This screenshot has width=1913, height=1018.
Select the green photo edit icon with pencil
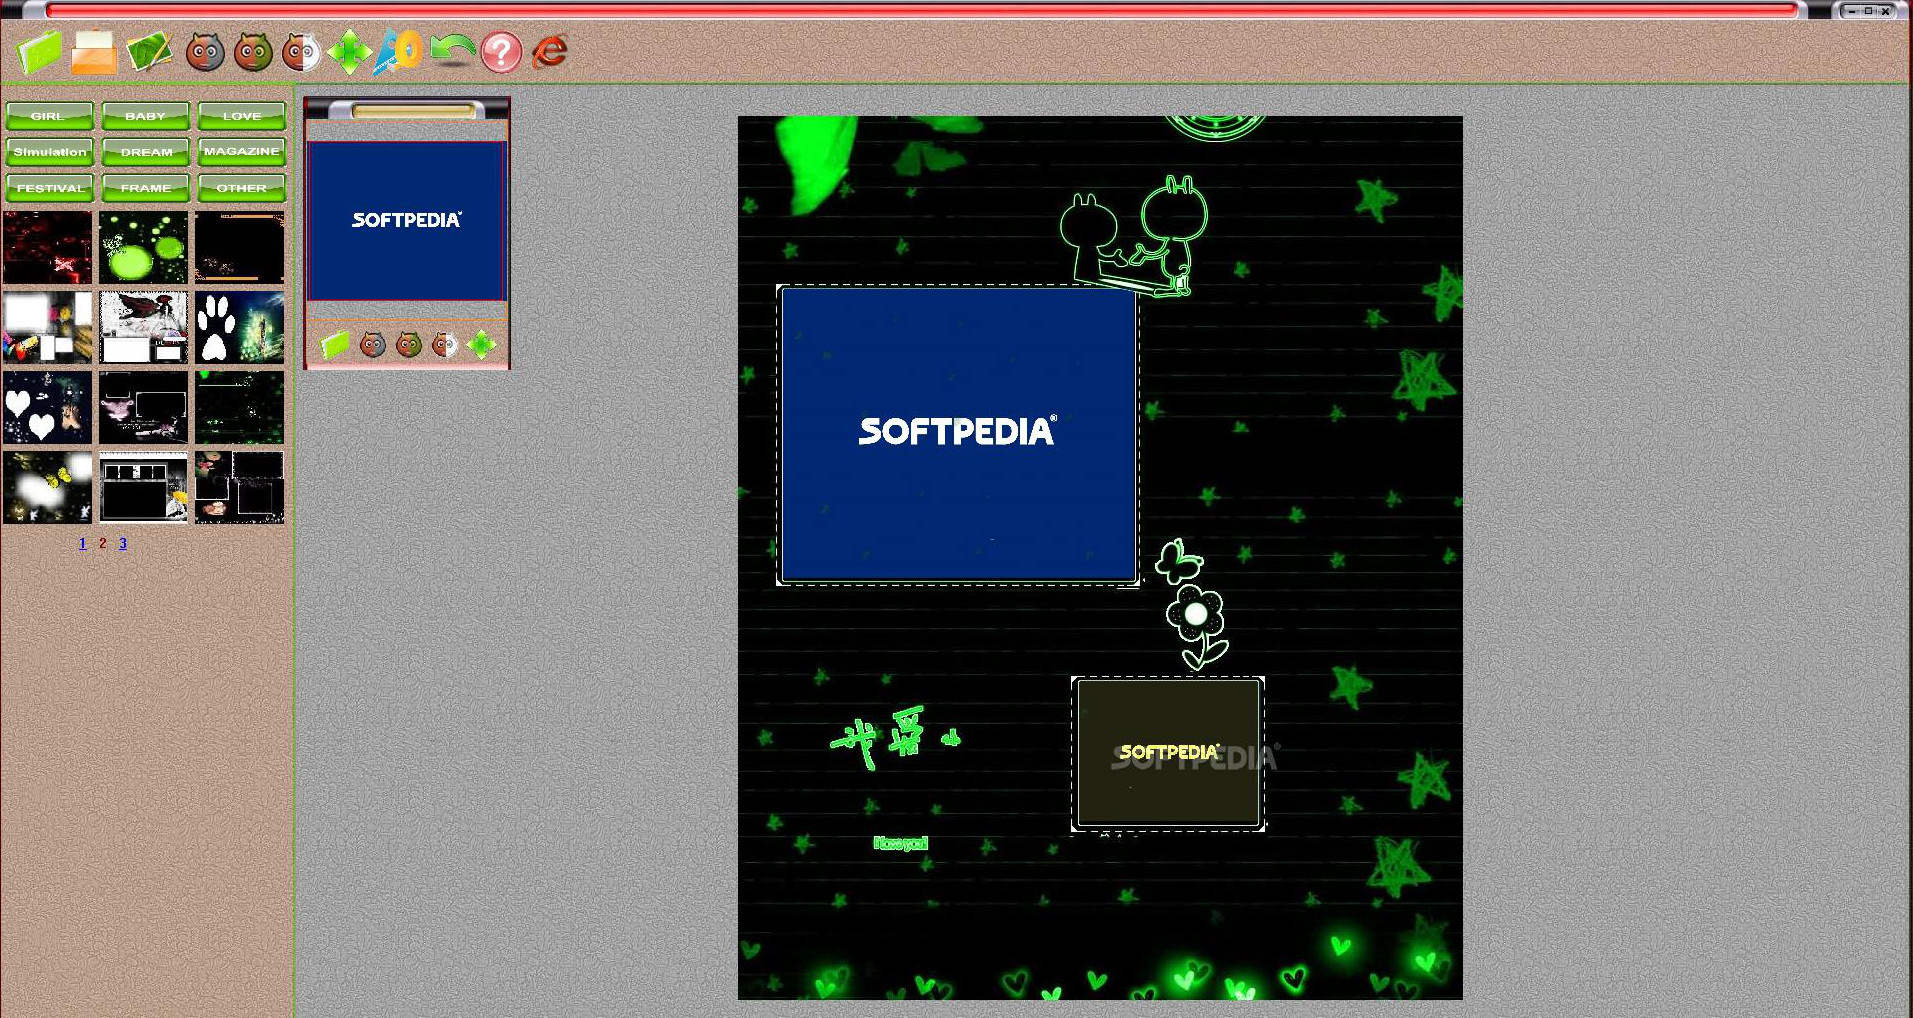tap(150, 52)
